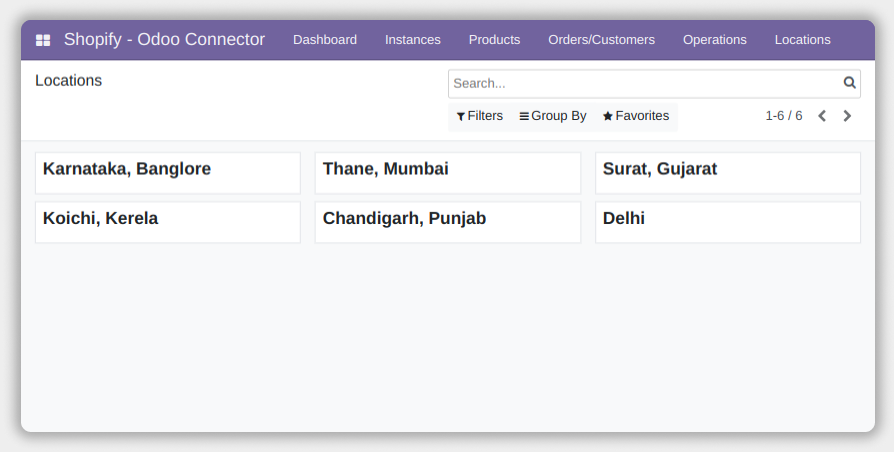The width and height of the screenshot is (894, 452).
Task: Open the Koichi, Kerela location card
Action: (168, 222)
